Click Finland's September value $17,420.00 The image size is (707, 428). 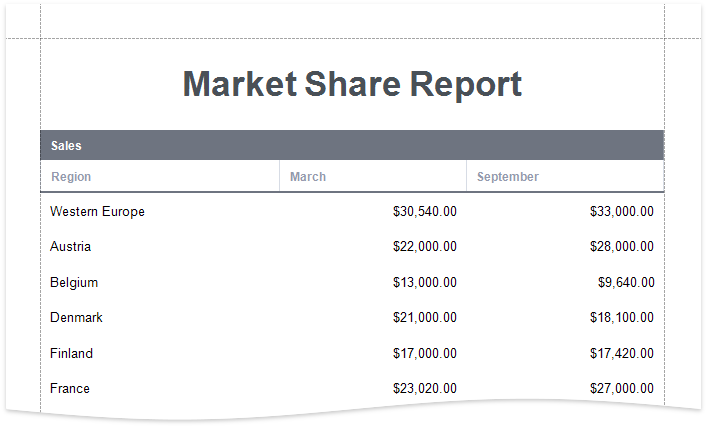point(622,354)
